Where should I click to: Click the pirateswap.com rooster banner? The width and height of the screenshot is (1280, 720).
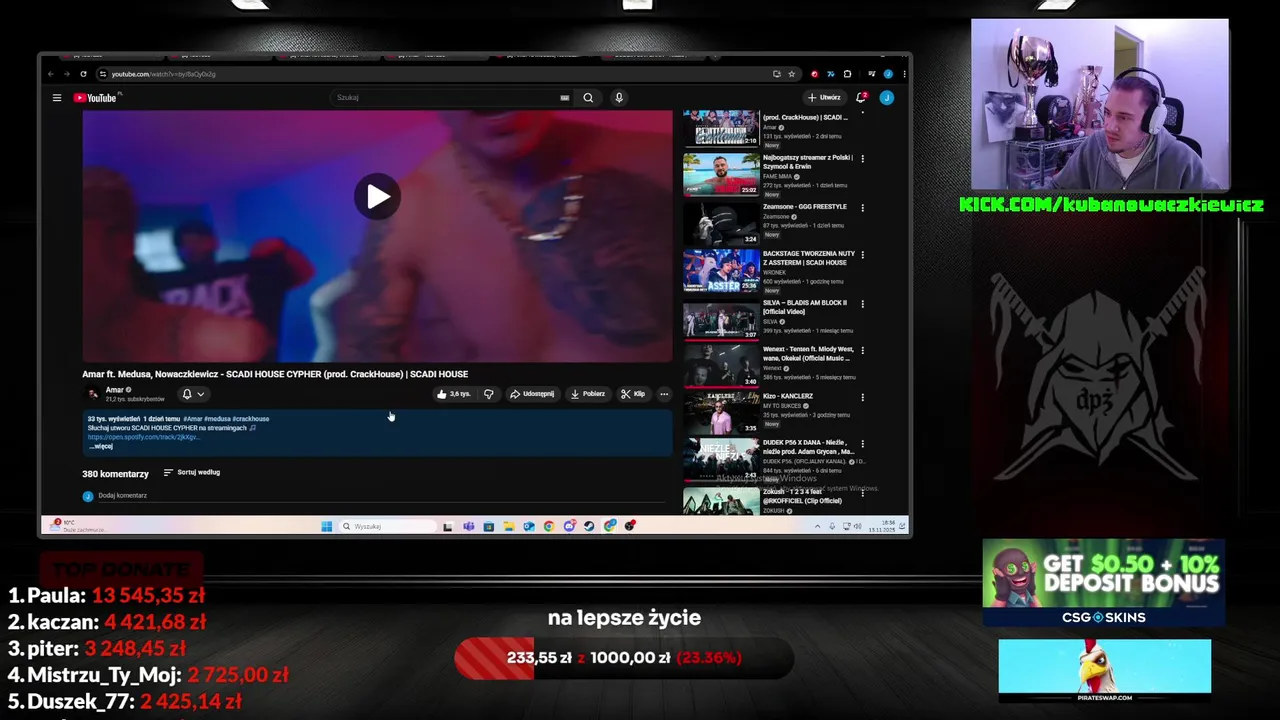pyautogui.click(x=1104, y=671)
